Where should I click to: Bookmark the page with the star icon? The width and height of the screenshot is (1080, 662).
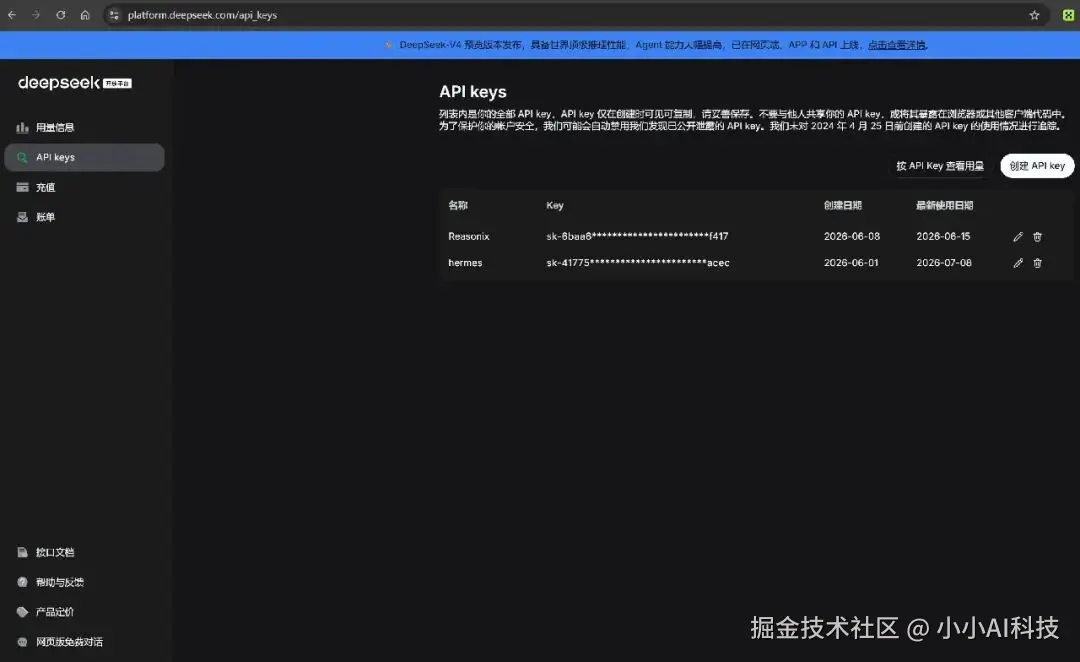coord(1034,15)
